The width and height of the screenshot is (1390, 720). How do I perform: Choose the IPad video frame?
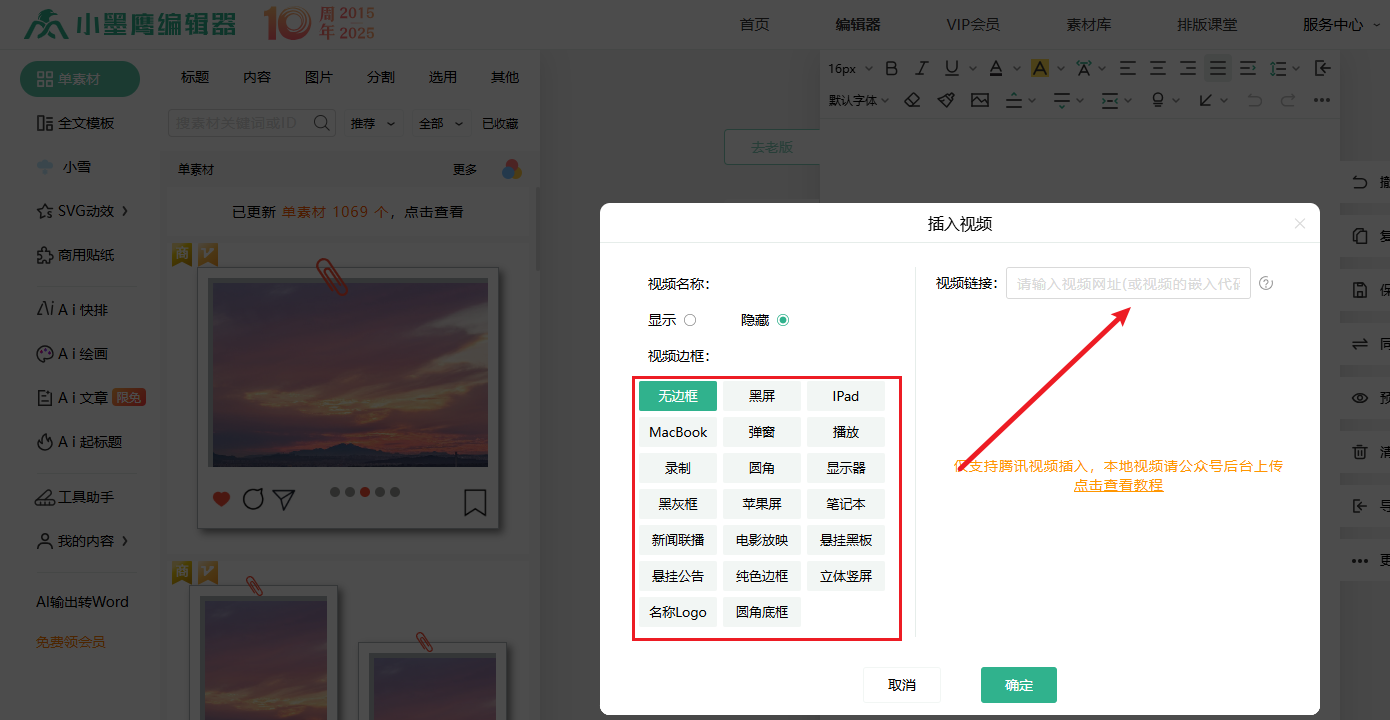click(846, 396)
